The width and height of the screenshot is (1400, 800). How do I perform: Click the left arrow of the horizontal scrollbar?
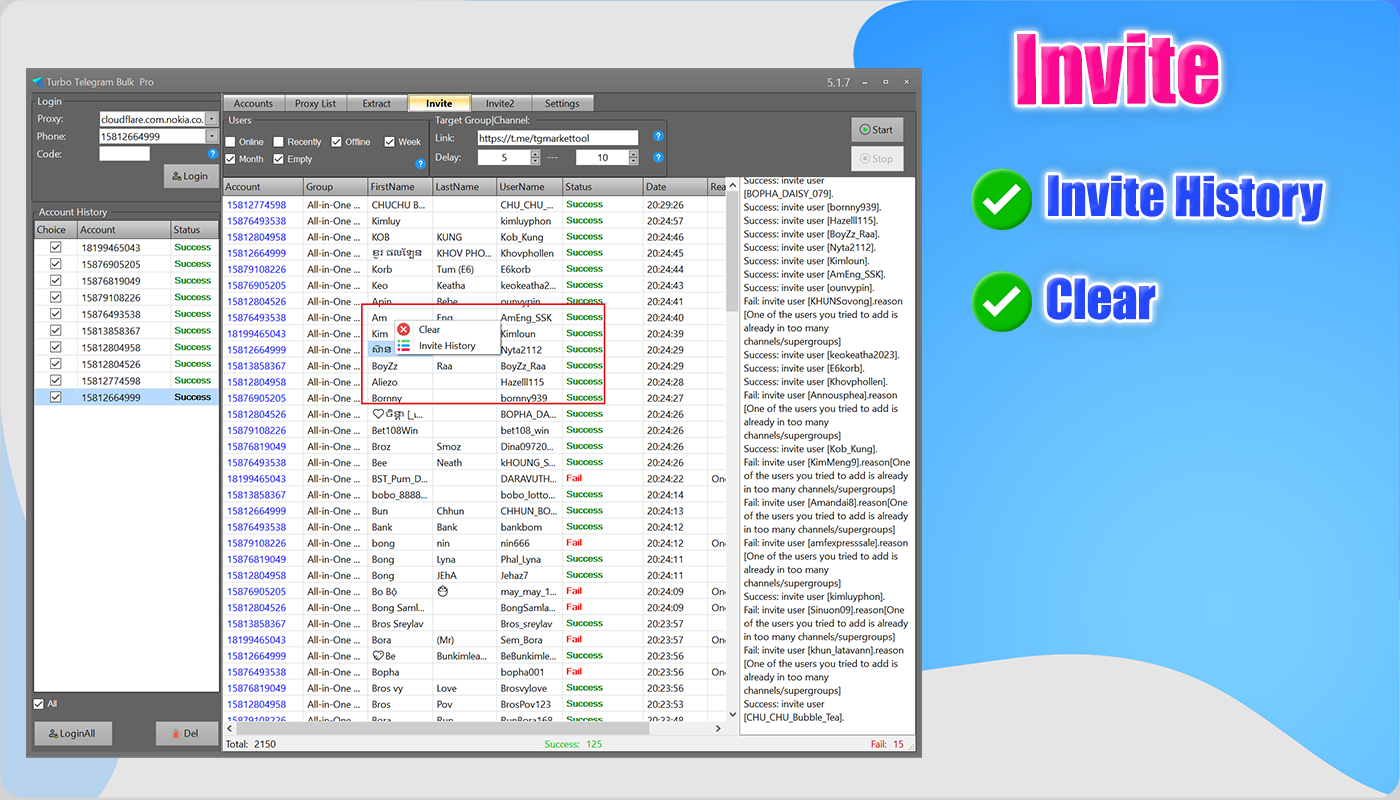coord(228,728)
